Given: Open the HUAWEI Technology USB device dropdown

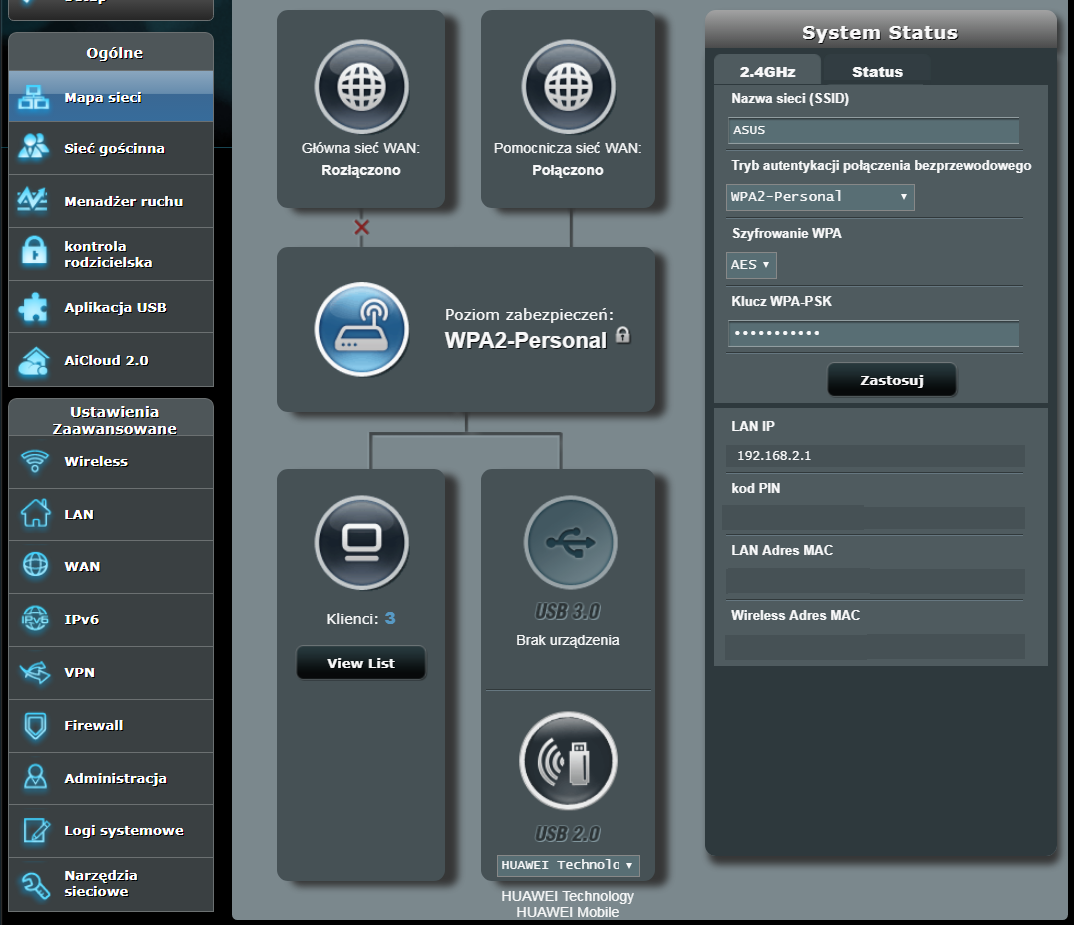Looking at the screenshot, I should 568,865.
